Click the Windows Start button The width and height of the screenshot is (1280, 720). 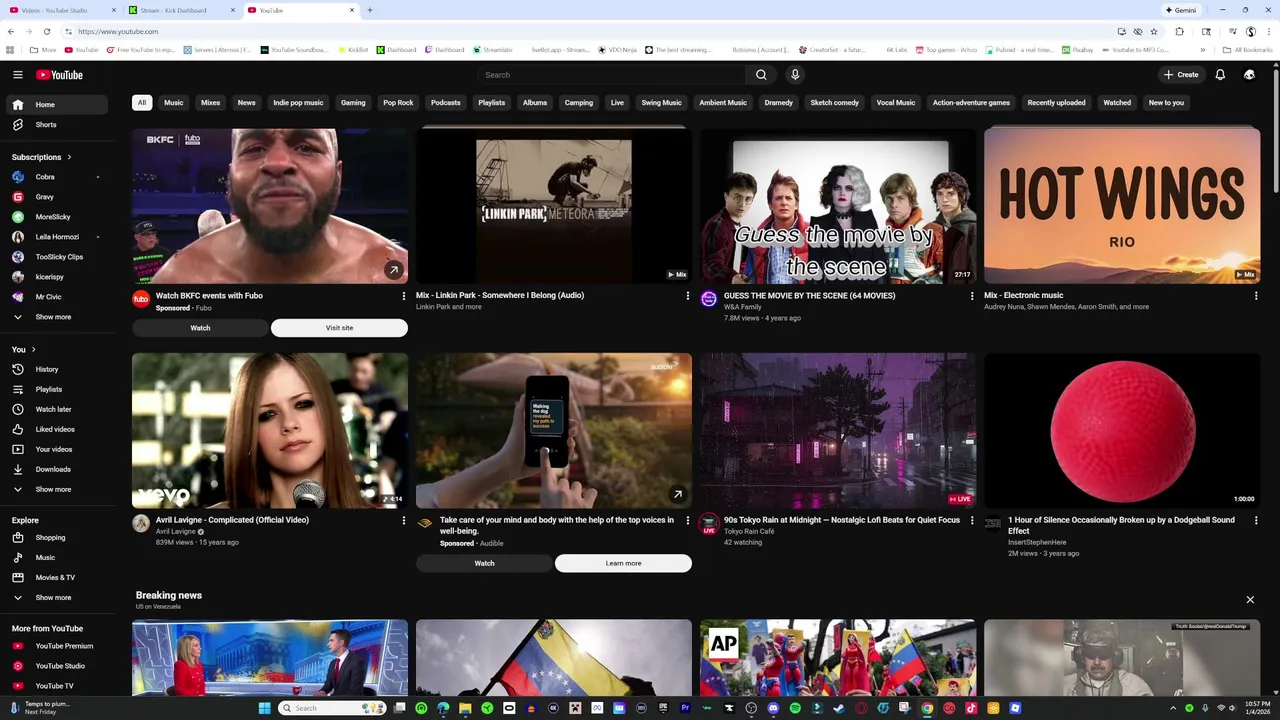pos(264,708)
